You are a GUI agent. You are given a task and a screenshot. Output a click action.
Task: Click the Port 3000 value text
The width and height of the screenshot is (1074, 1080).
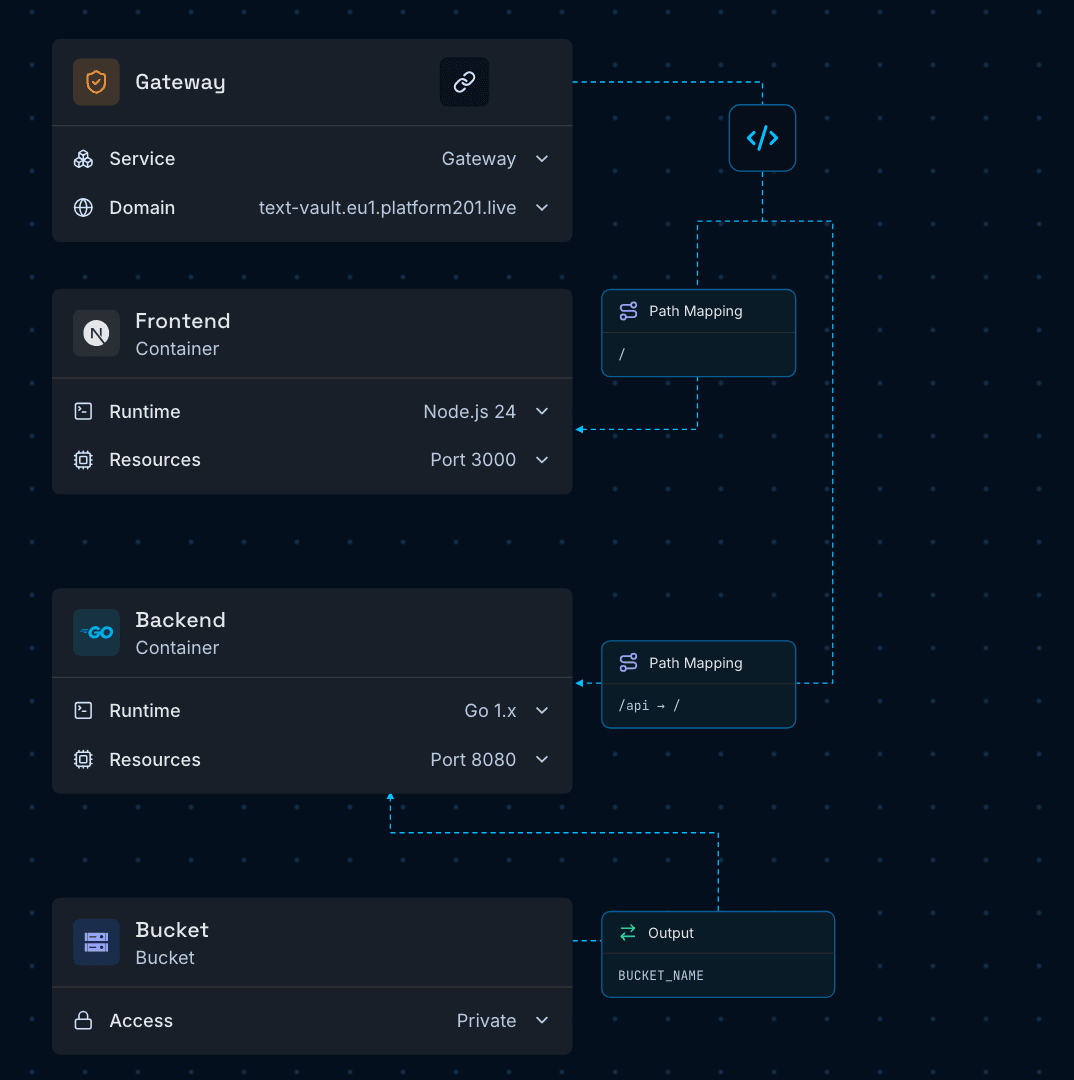pos(473,459)
